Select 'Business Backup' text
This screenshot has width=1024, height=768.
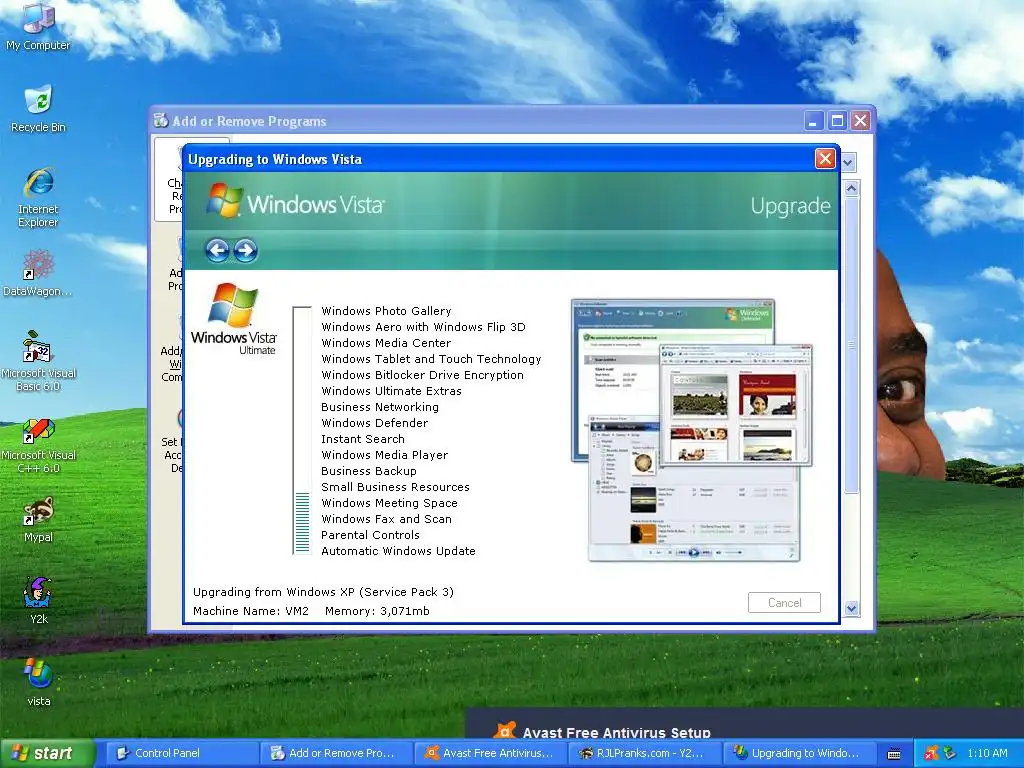coord(369,471)
